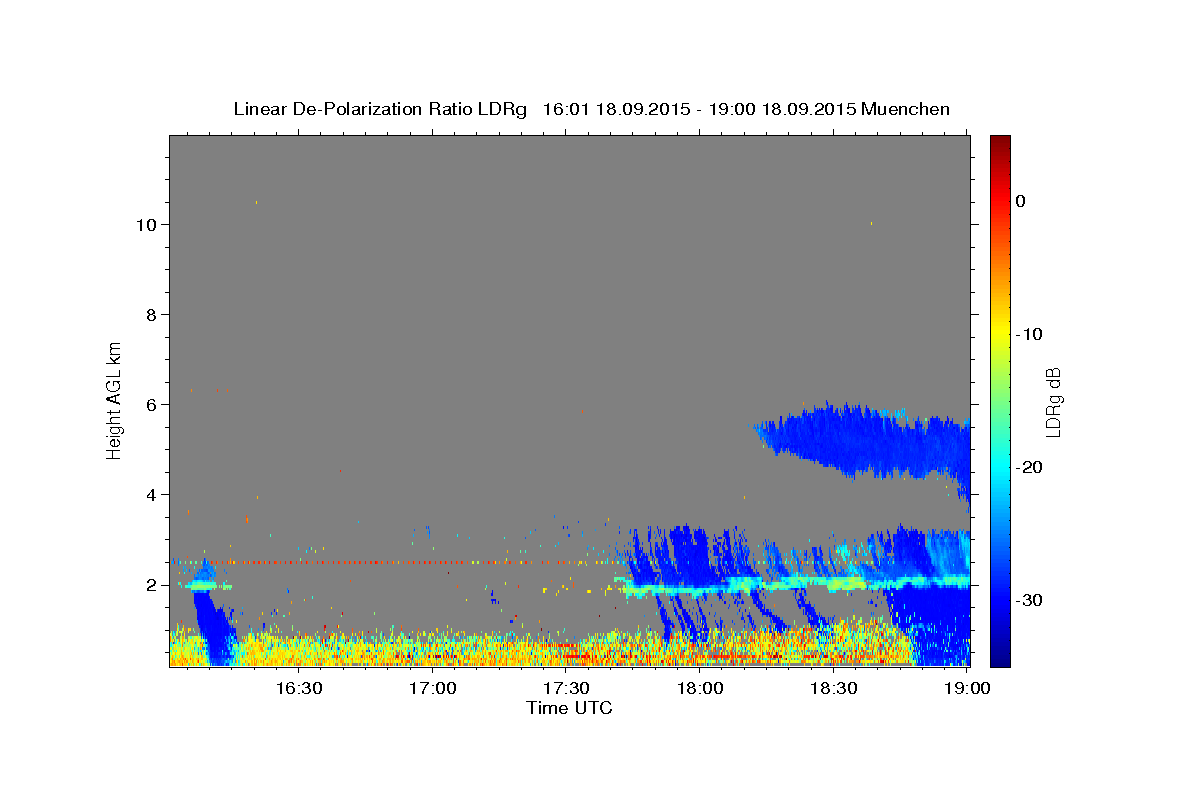Click the dark red top of the colorbar
This screenshot has width=1200, height=800.
coord(1000,145)
